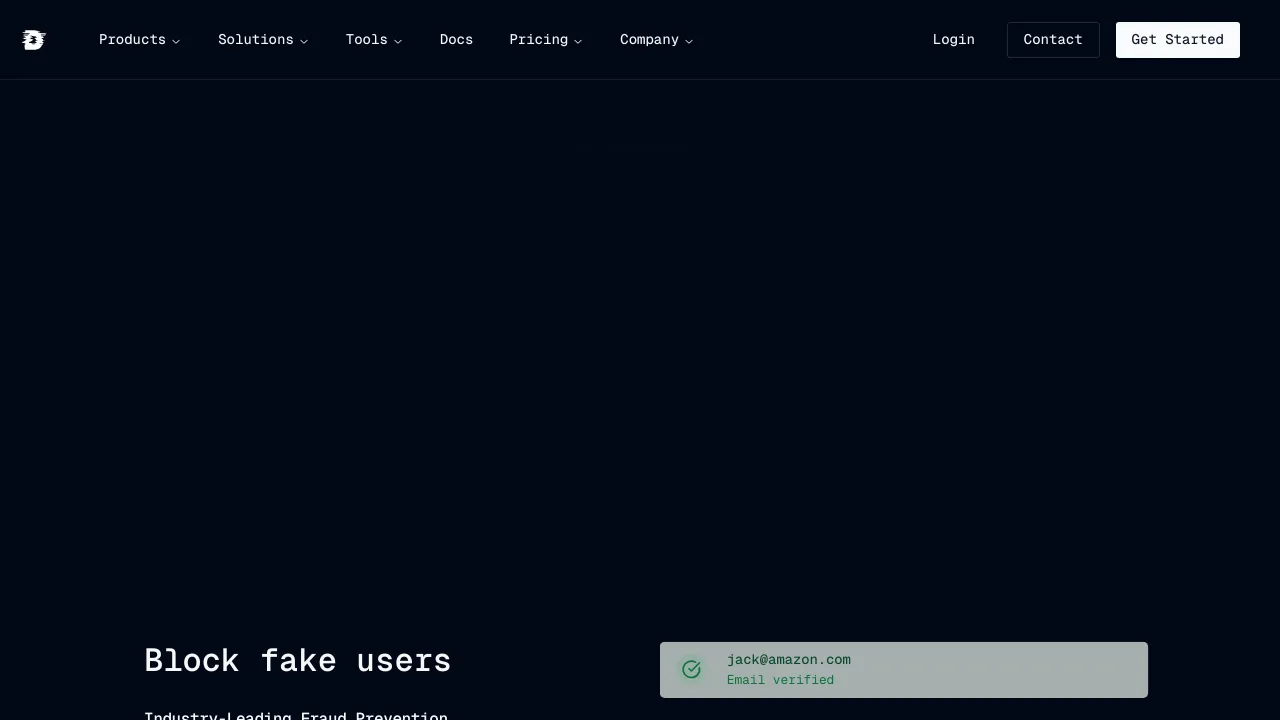Screen dimensions: 1280x720
Task: Expand the Solutions menu
Action: 263,40
